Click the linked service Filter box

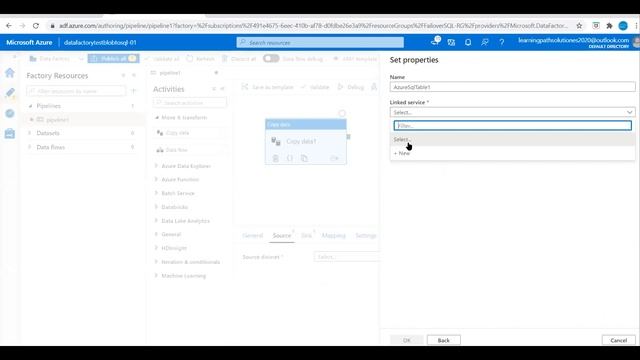click(x=513, y=126)
